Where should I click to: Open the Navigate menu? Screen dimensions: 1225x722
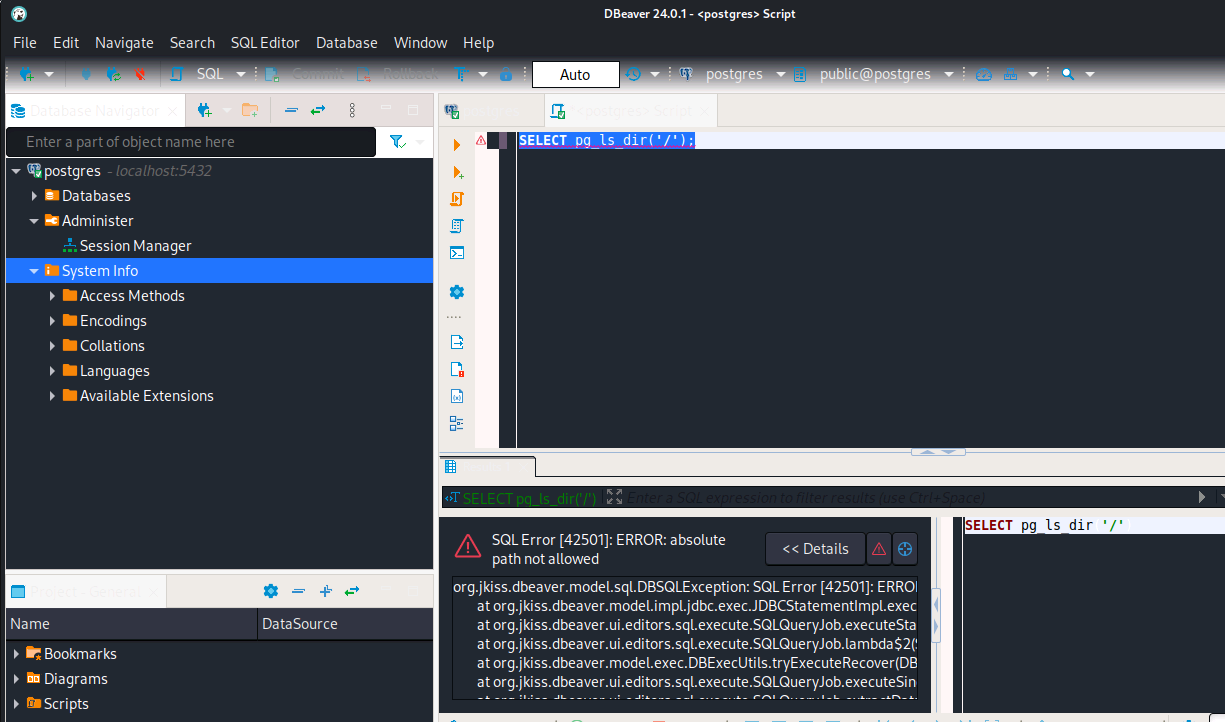coord(124,43)
